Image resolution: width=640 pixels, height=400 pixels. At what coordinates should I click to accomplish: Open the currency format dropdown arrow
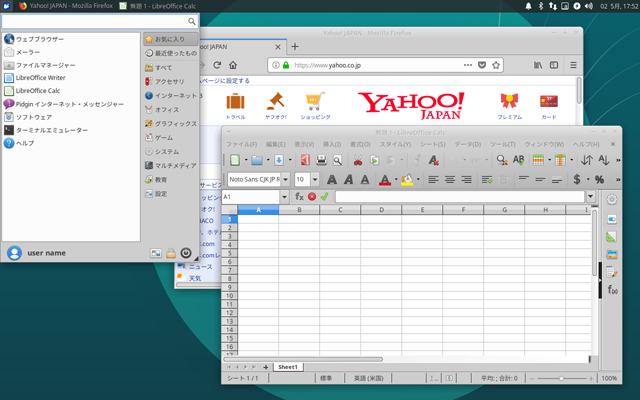pyautogui.click(x=588, y=179)
